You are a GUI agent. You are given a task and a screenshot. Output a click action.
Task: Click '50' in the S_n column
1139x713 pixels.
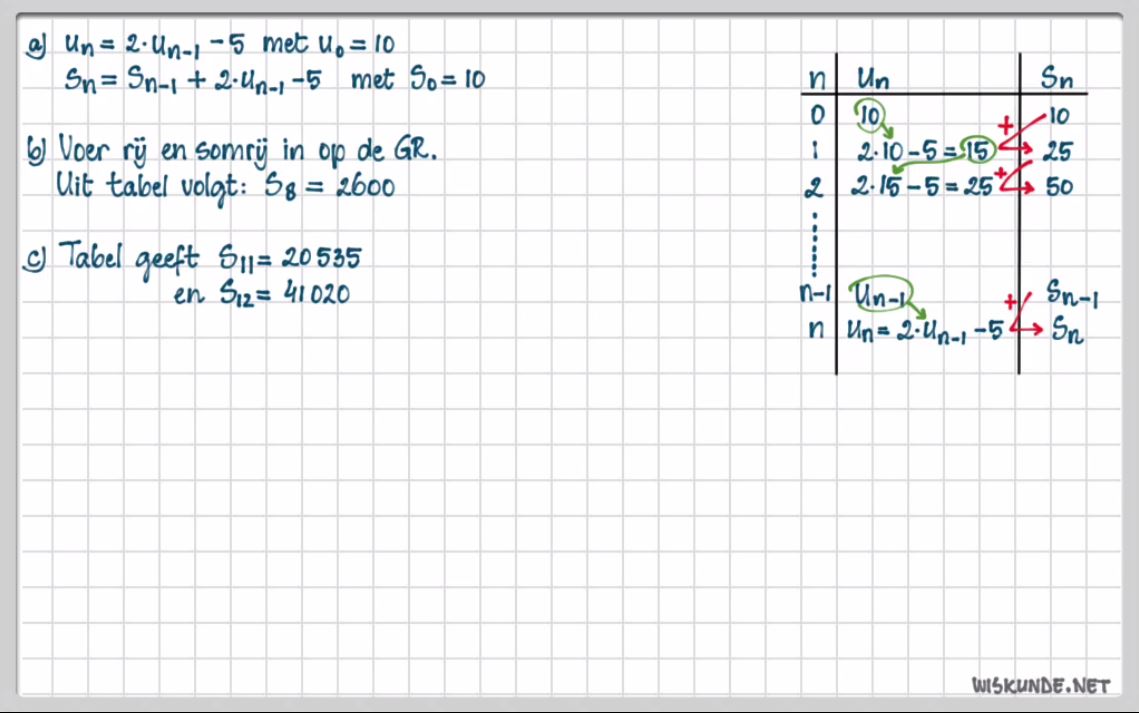point(1059,187)
